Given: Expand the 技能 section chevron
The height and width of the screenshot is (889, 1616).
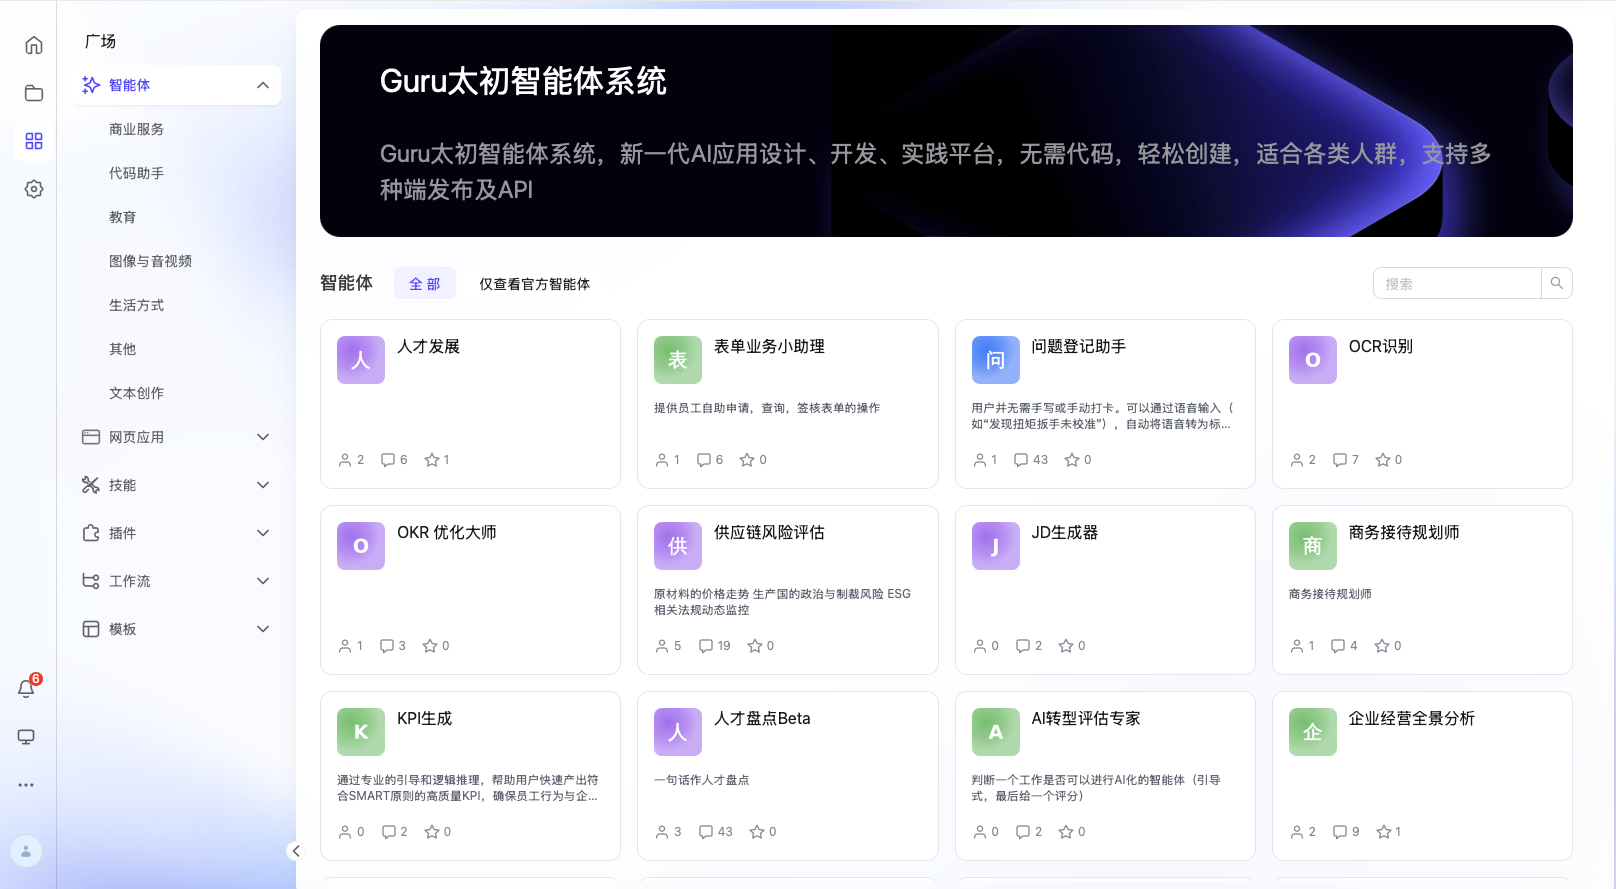Looking at the screenshot, I should (x=263, y=485).
